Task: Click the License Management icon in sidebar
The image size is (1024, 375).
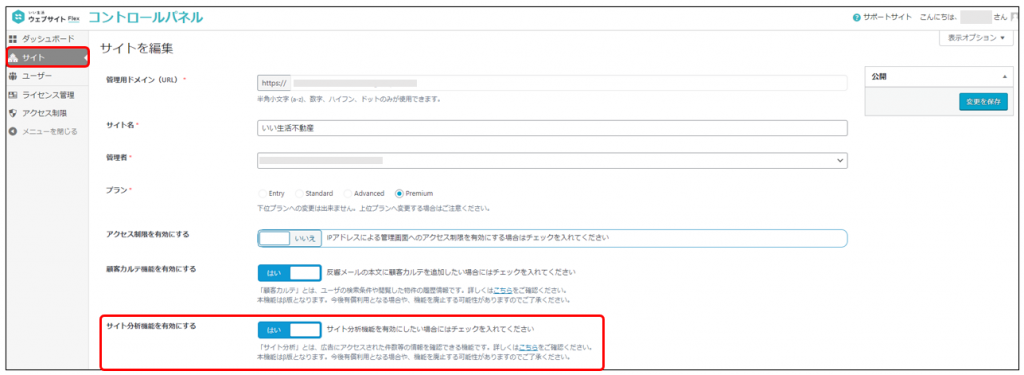Action: 12,95
